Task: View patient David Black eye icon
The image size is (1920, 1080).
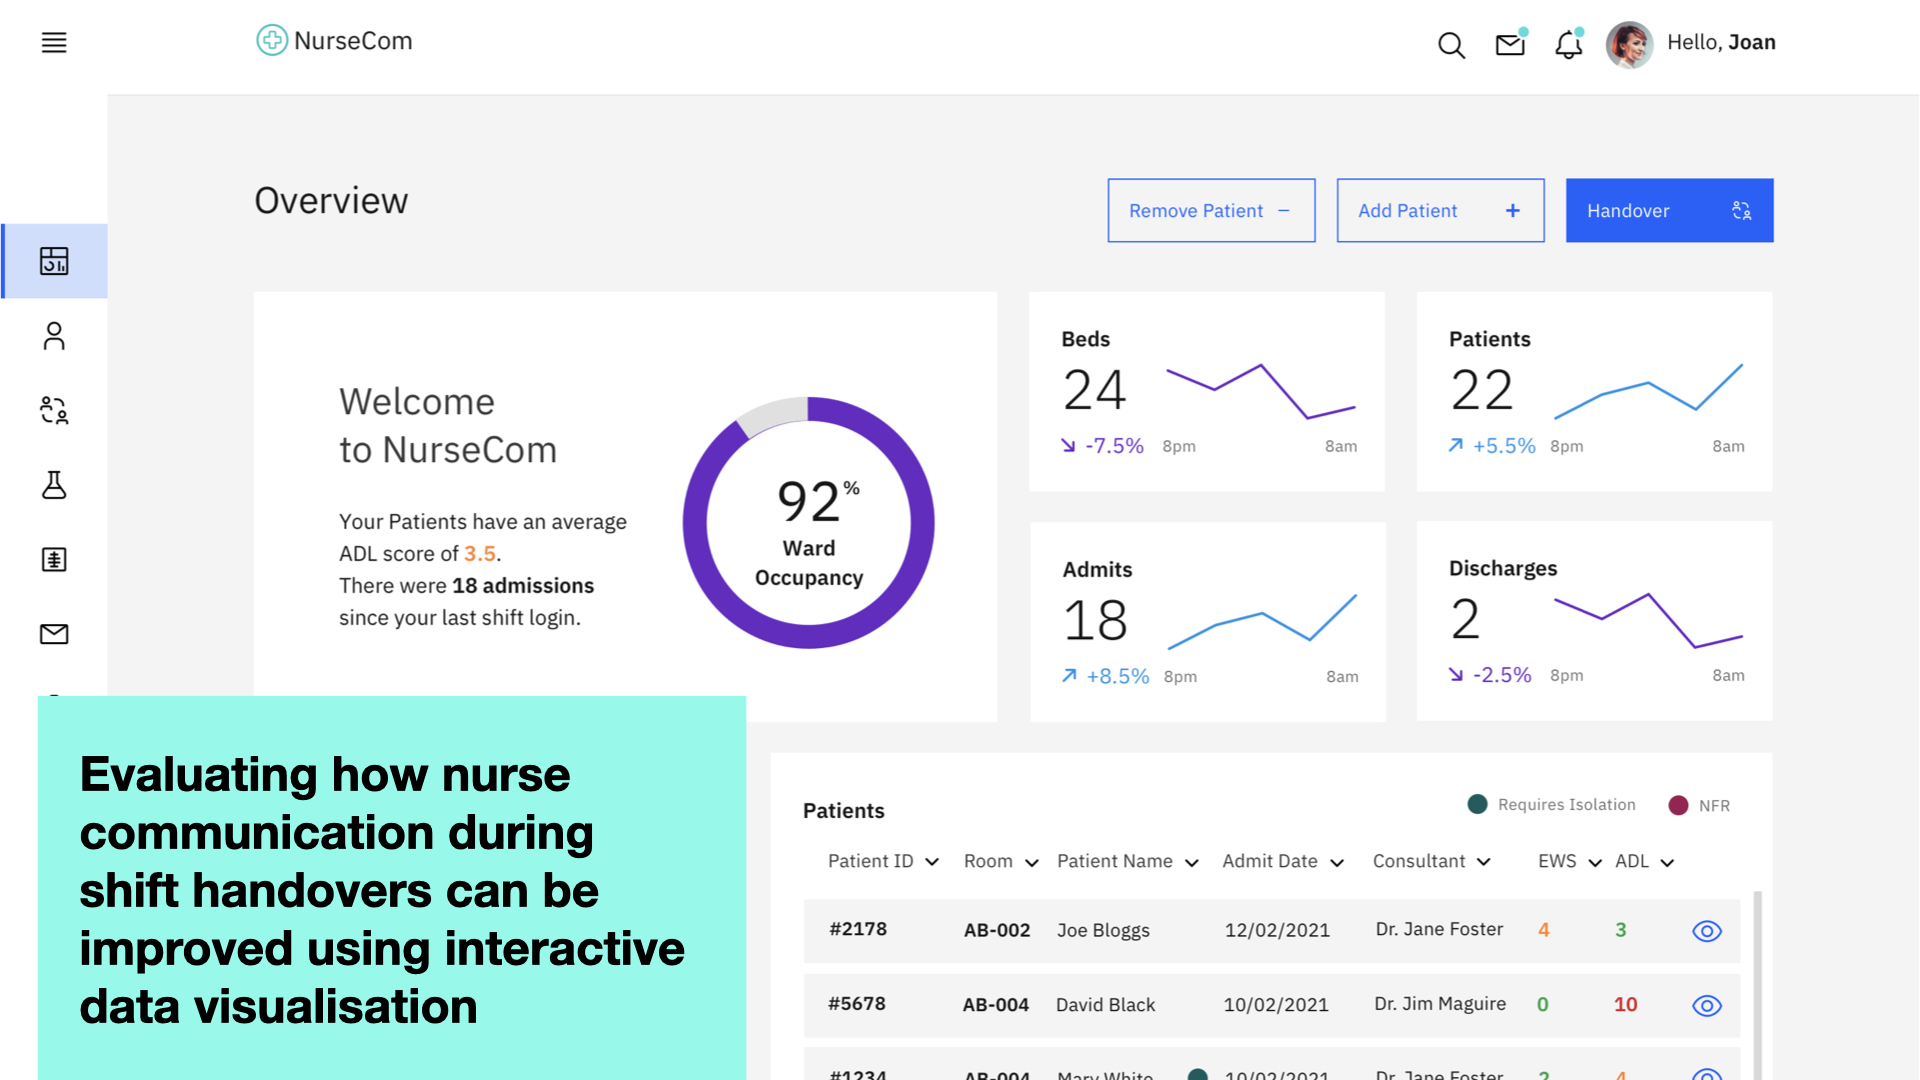Action: click(1706, 1005)
